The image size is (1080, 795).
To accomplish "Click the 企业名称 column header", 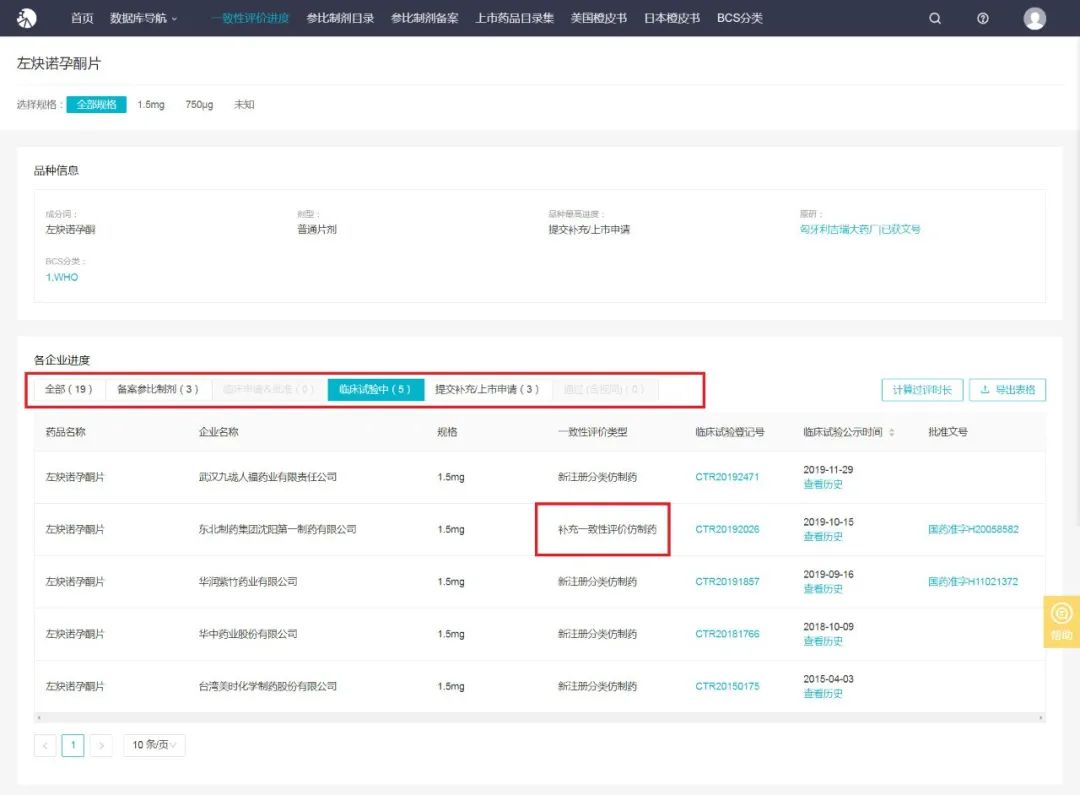I will click(x=218, y=432).
